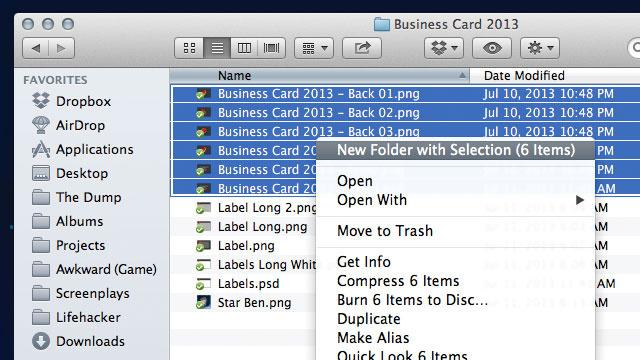This screenshot has height=360, width=640.
Task: Open the Dropbox toolbar dropdown
Action: (x=444, y=48)
